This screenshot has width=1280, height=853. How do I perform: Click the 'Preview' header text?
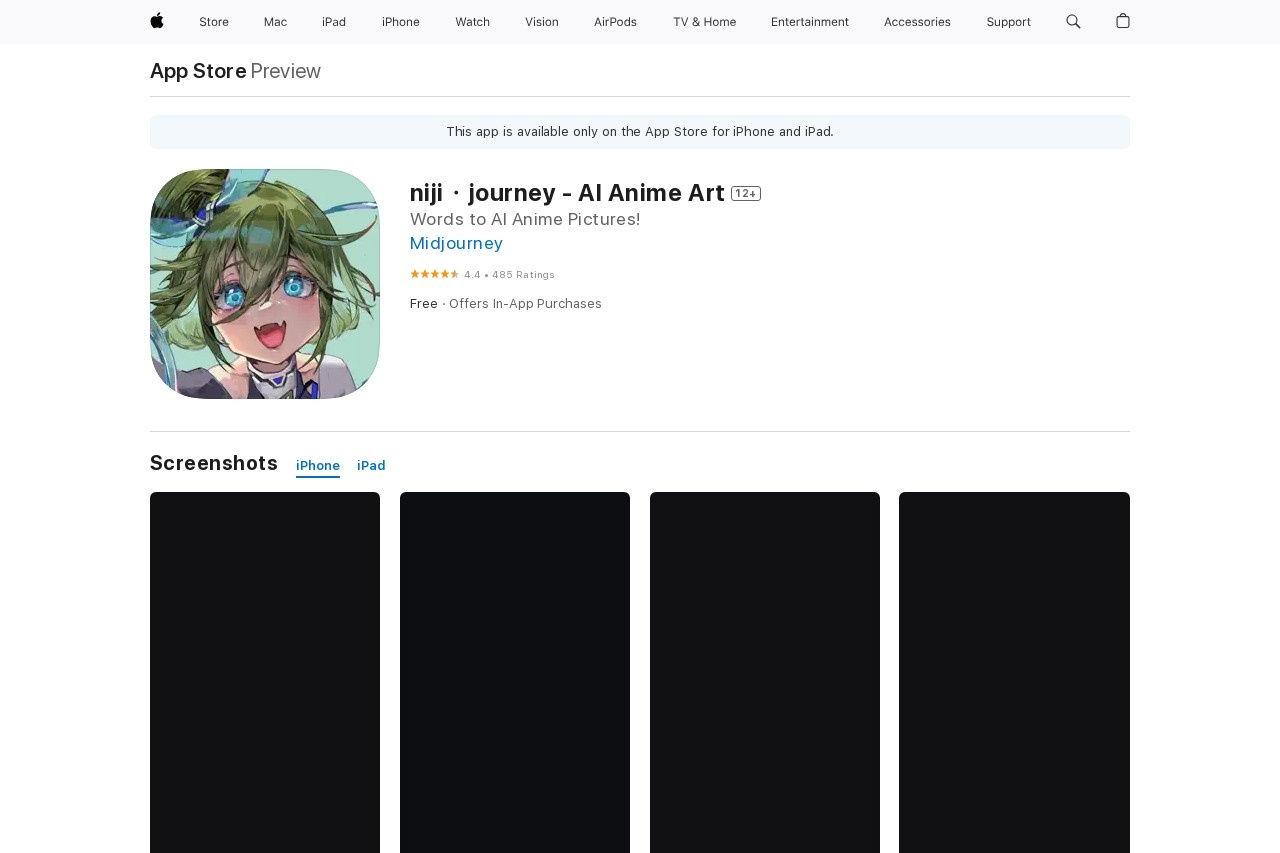tap(286, 71)
